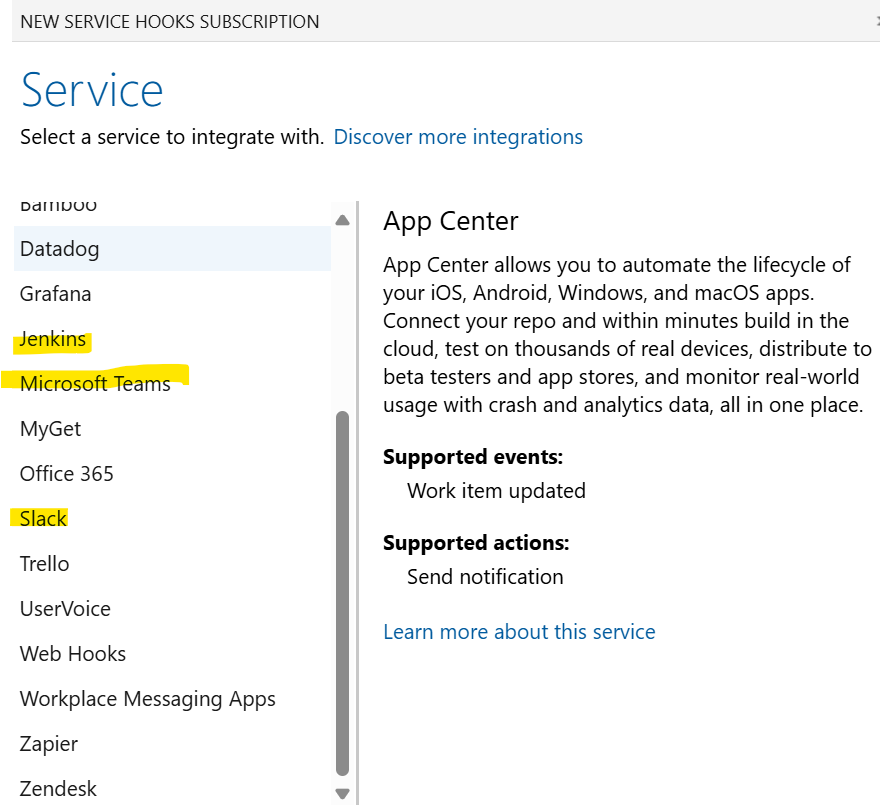Choose Trello service
Viewport: 880px width, 805px height.
172,564
